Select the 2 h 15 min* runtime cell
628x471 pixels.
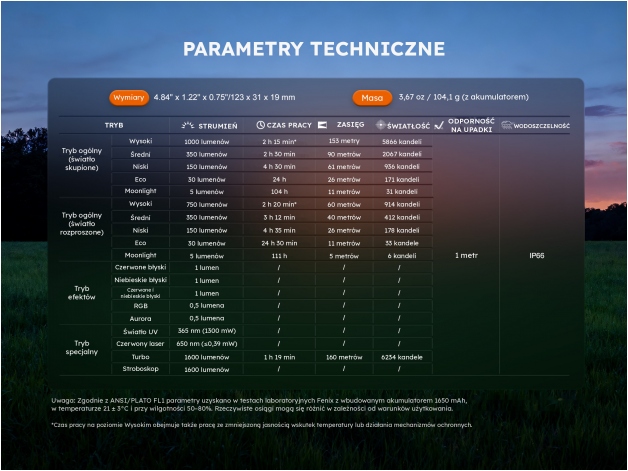click(x=280, y=141)
